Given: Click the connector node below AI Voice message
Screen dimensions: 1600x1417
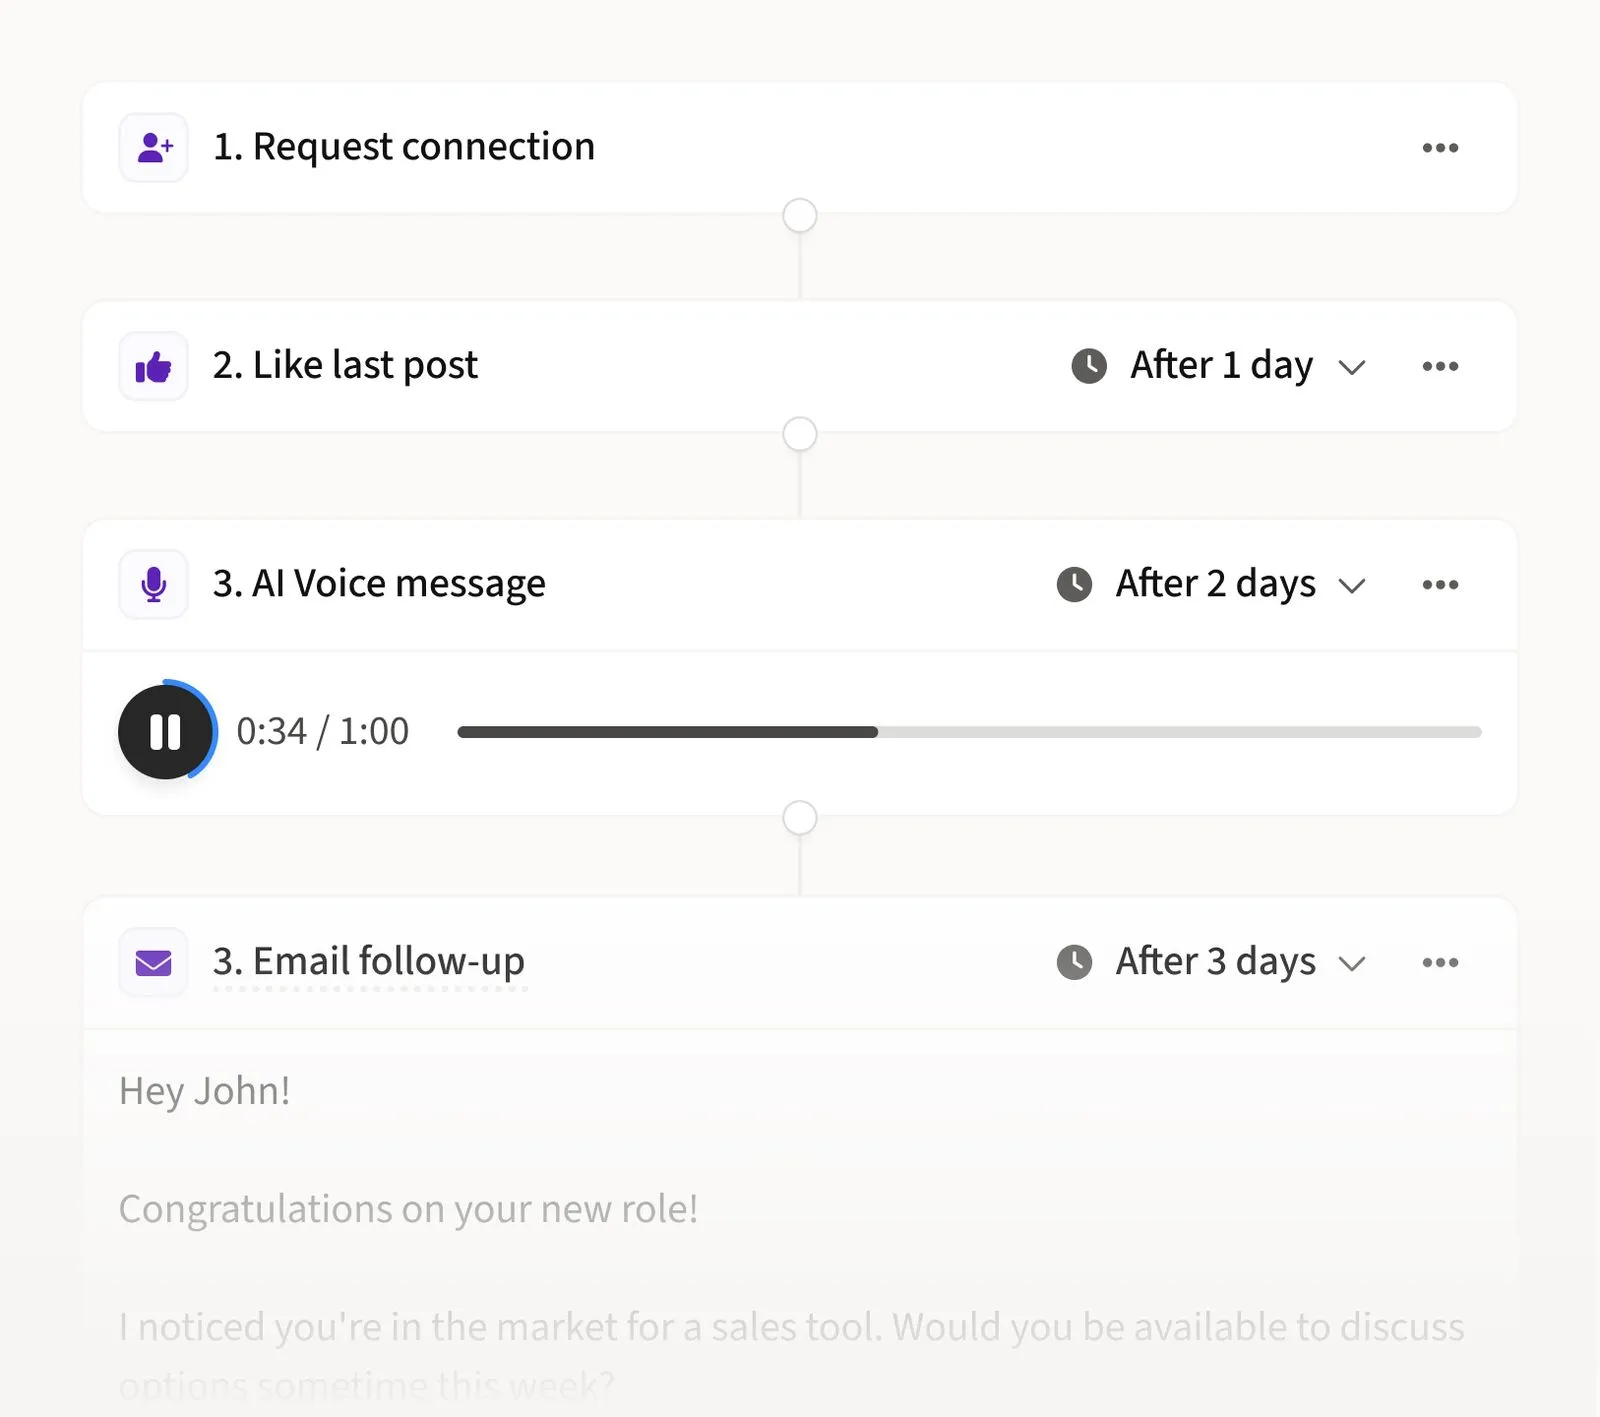Looking at the screenshot, I should [800, 818].
